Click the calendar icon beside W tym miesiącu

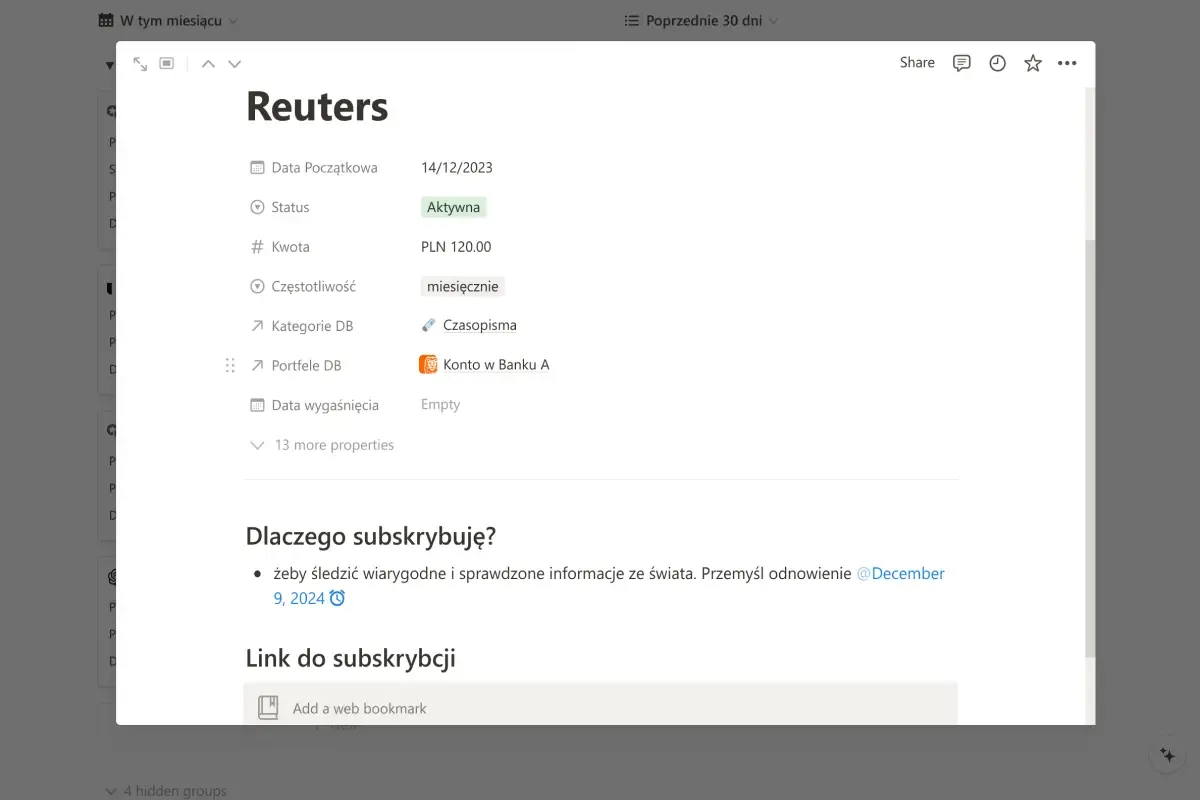point(106,20)
